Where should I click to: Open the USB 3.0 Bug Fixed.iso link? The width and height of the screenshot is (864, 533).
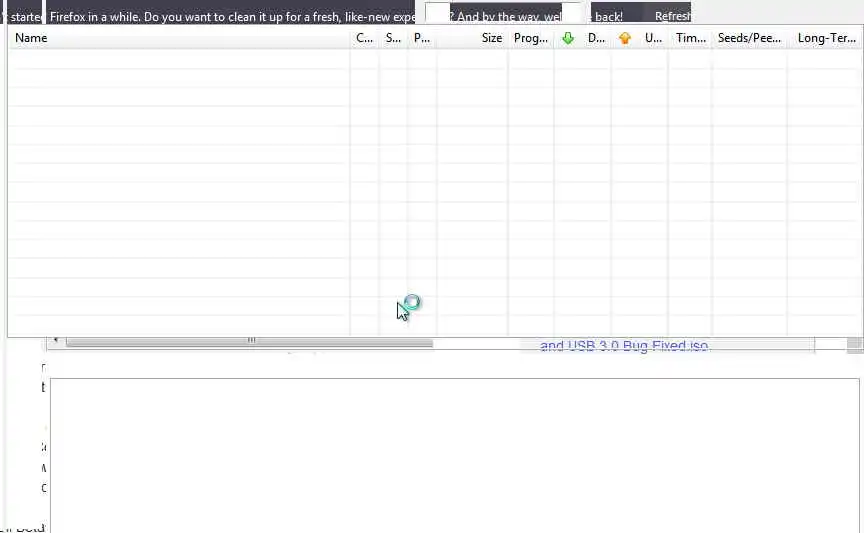tap(624, 346)
